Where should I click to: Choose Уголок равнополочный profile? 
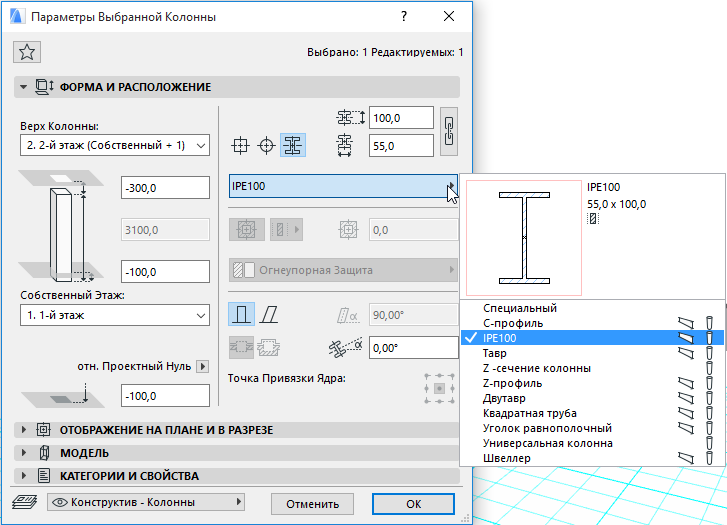[x=592, y=428]
